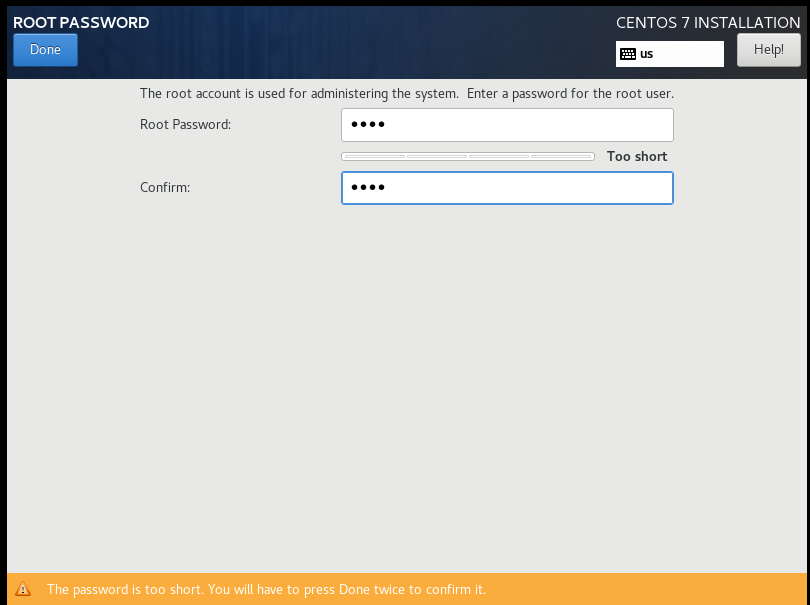Viewport: 810px width, 605px height.
Task: Focus the Confirm password input field
Action: point(507,188)
